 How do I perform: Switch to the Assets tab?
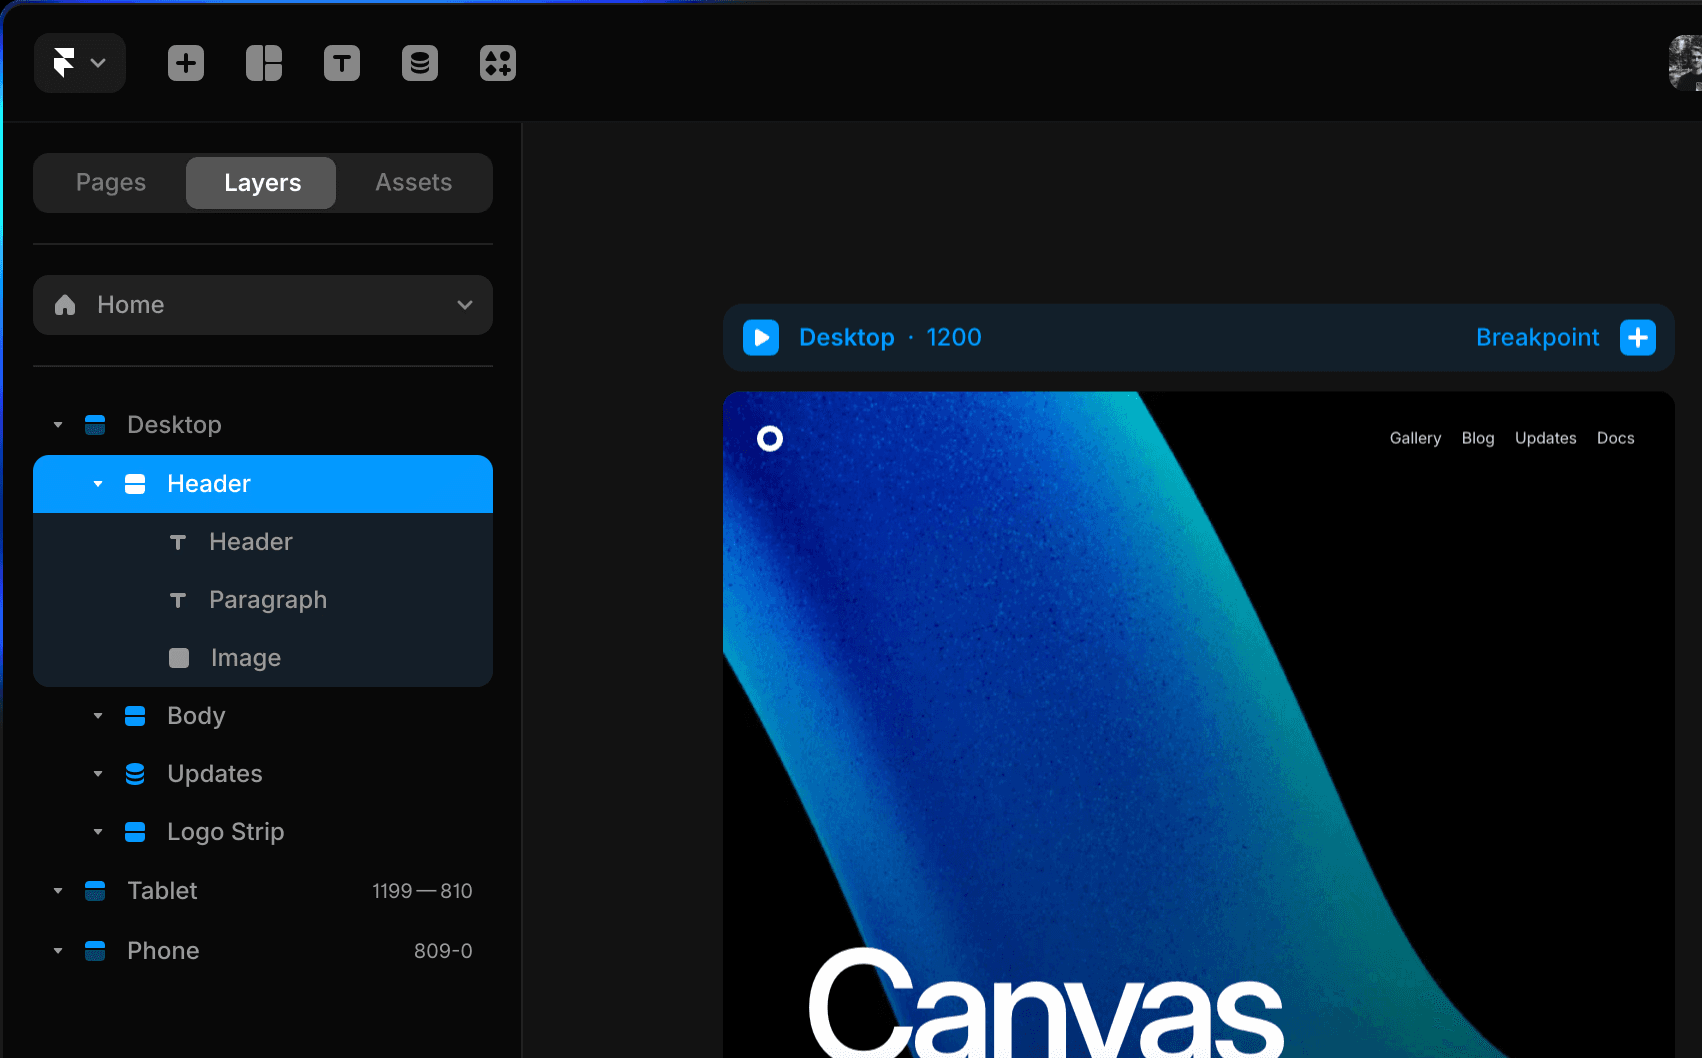413,183
